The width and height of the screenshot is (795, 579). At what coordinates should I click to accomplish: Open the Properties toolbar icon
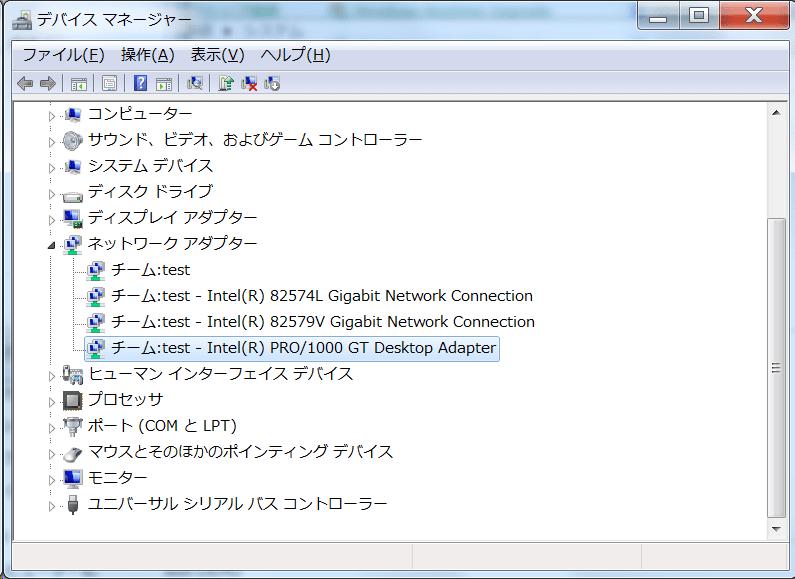tap(109, 84)
